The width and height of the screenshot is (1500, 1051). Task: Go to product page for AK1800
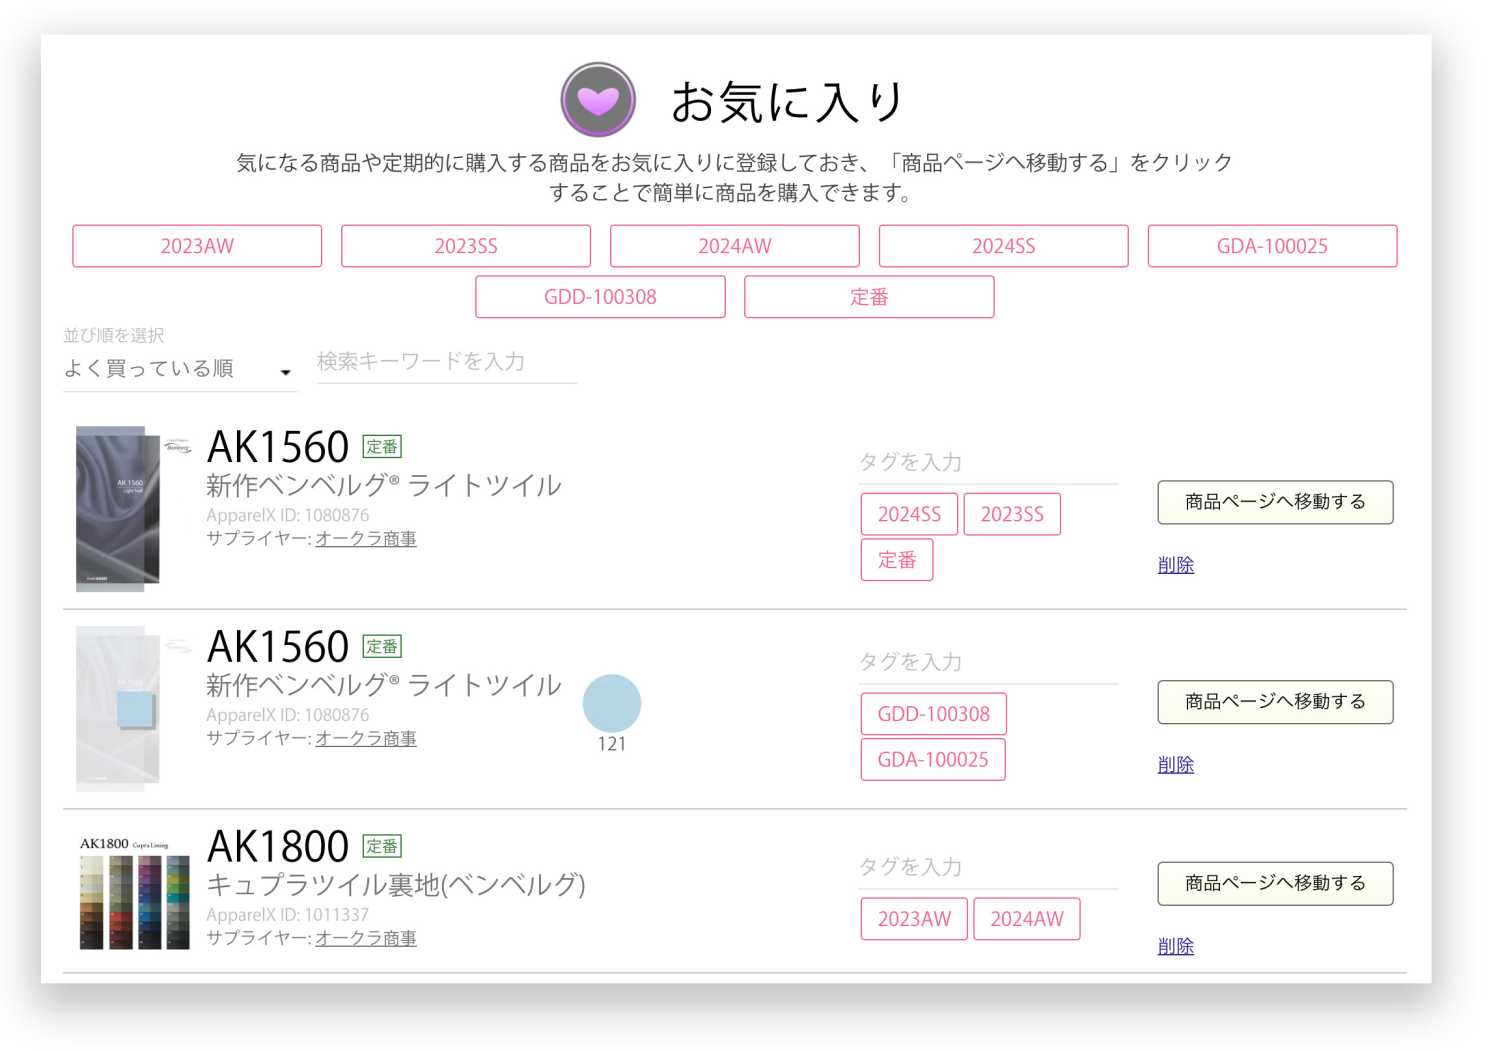point(1274,883)
